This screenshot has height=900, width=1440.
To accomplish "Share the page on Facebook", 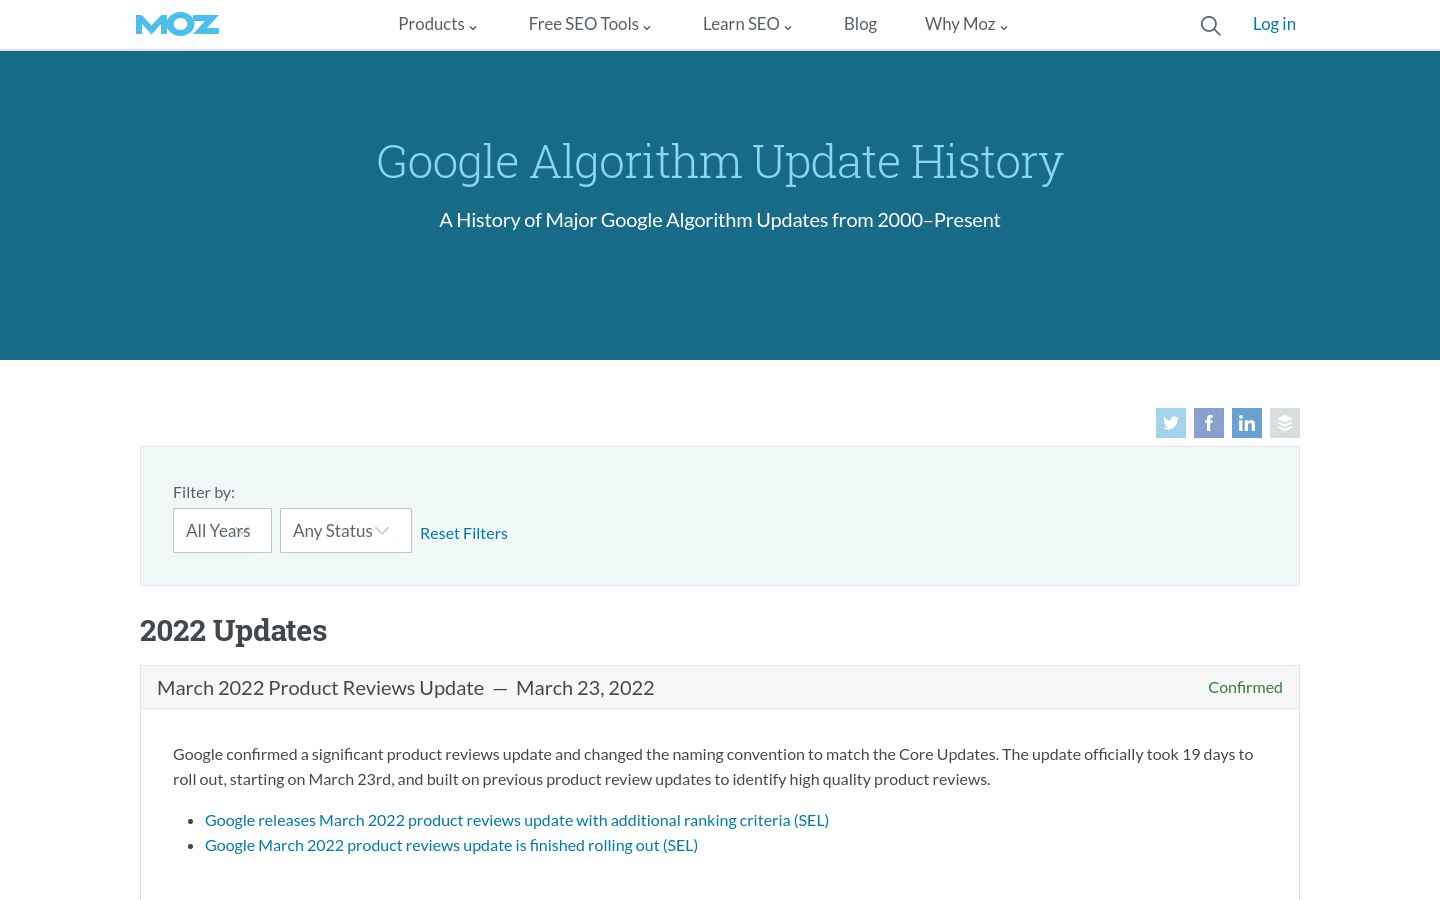I will pyautogui.click(x=1208, y=423).
